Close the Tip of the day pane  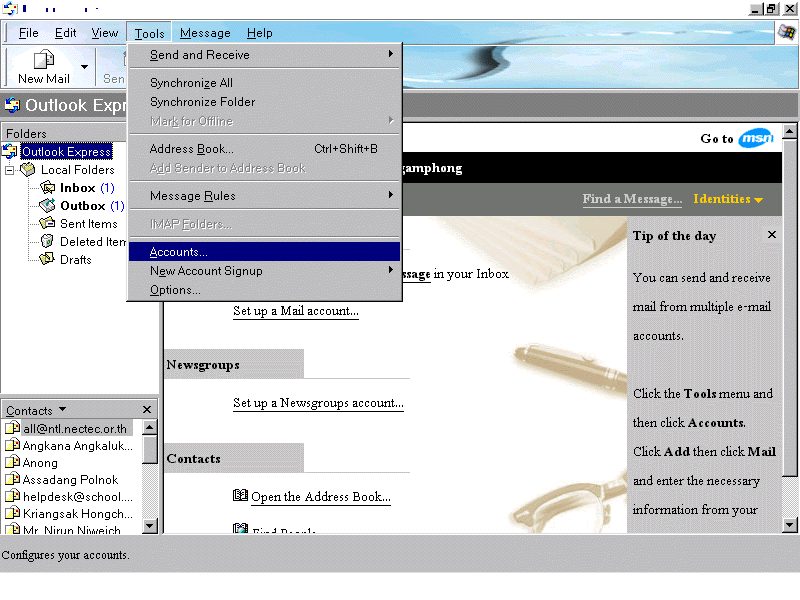point(771,234)
